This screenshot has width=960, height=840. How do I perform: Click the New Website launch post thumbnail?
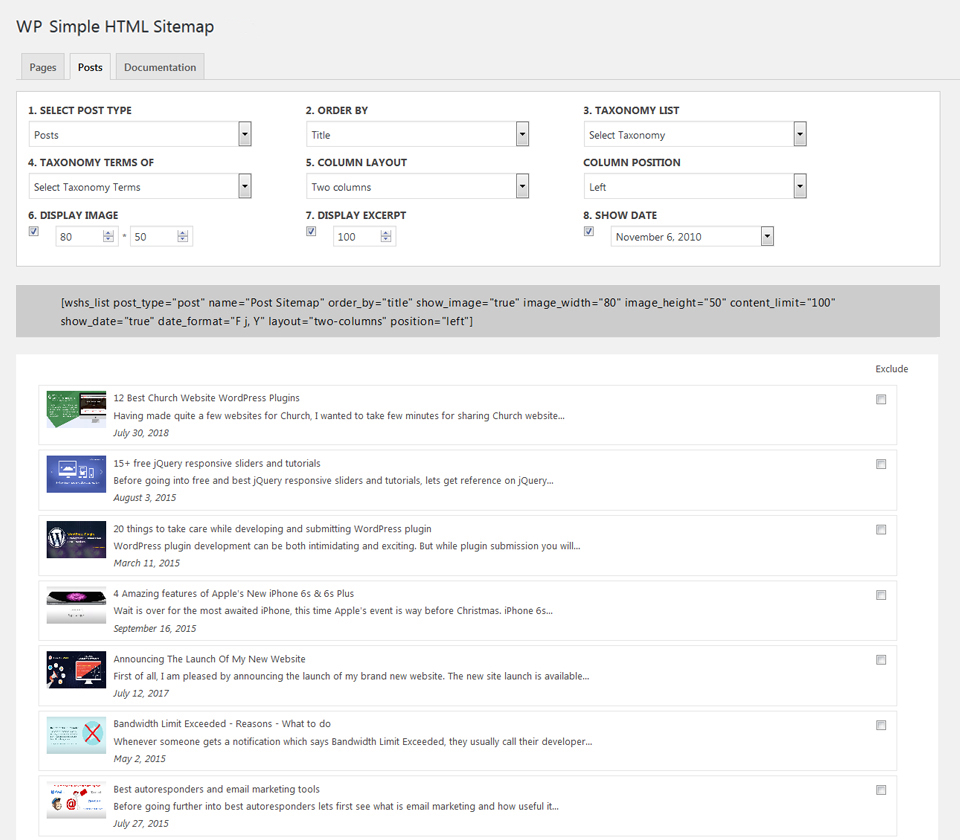pos(76,669)
